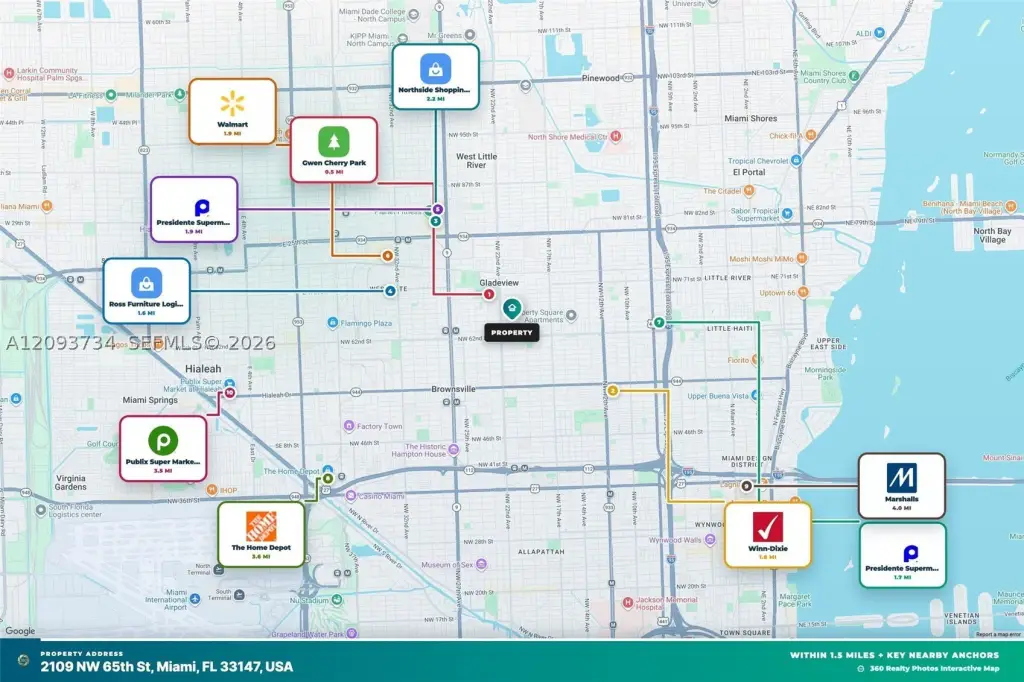This screenshot has height=682, width=1024.
Task: Click the ALDI store map icon
Action: tap(880, 33)
